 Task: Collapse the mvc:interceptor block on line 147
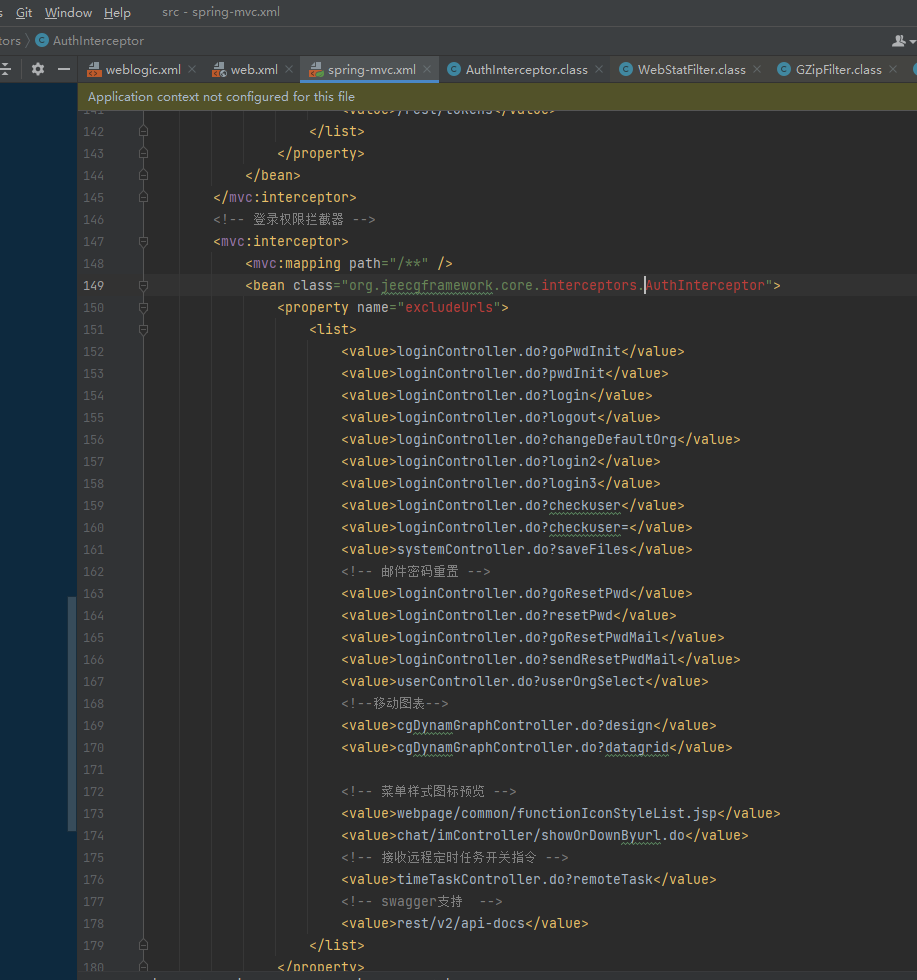[x=144, y=241]
